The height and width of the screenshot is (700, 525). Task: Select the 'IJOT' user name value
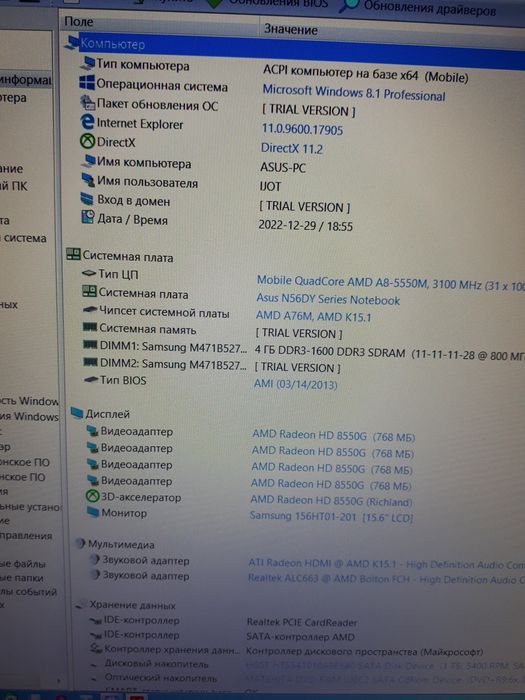click(270, 186)
